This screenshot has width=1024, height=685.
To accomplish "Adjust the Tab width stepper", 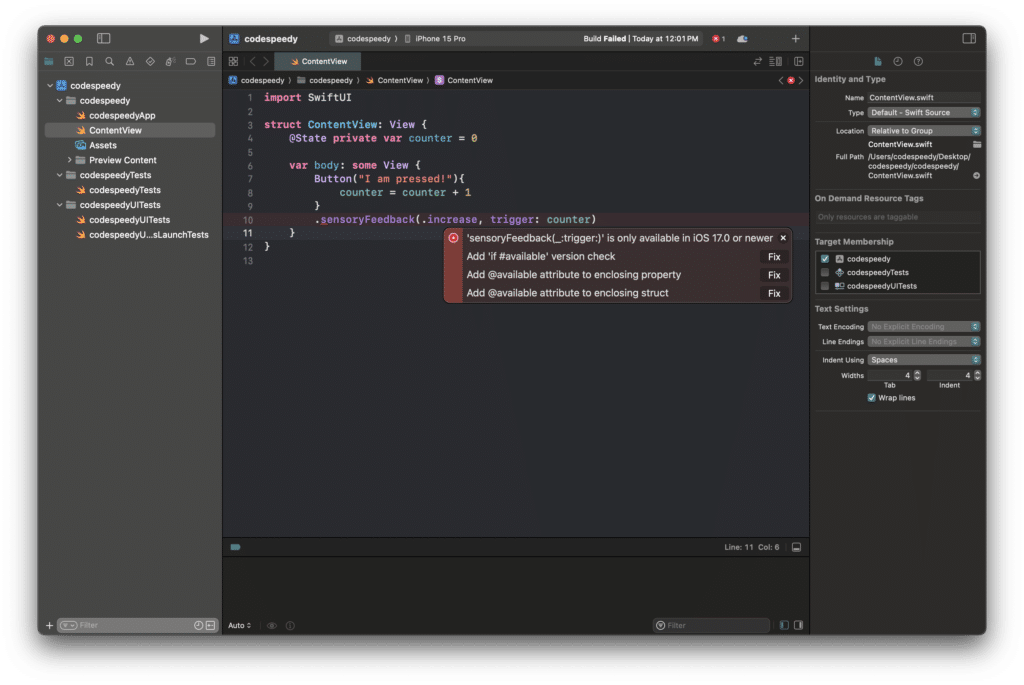I will coord(917,375).
